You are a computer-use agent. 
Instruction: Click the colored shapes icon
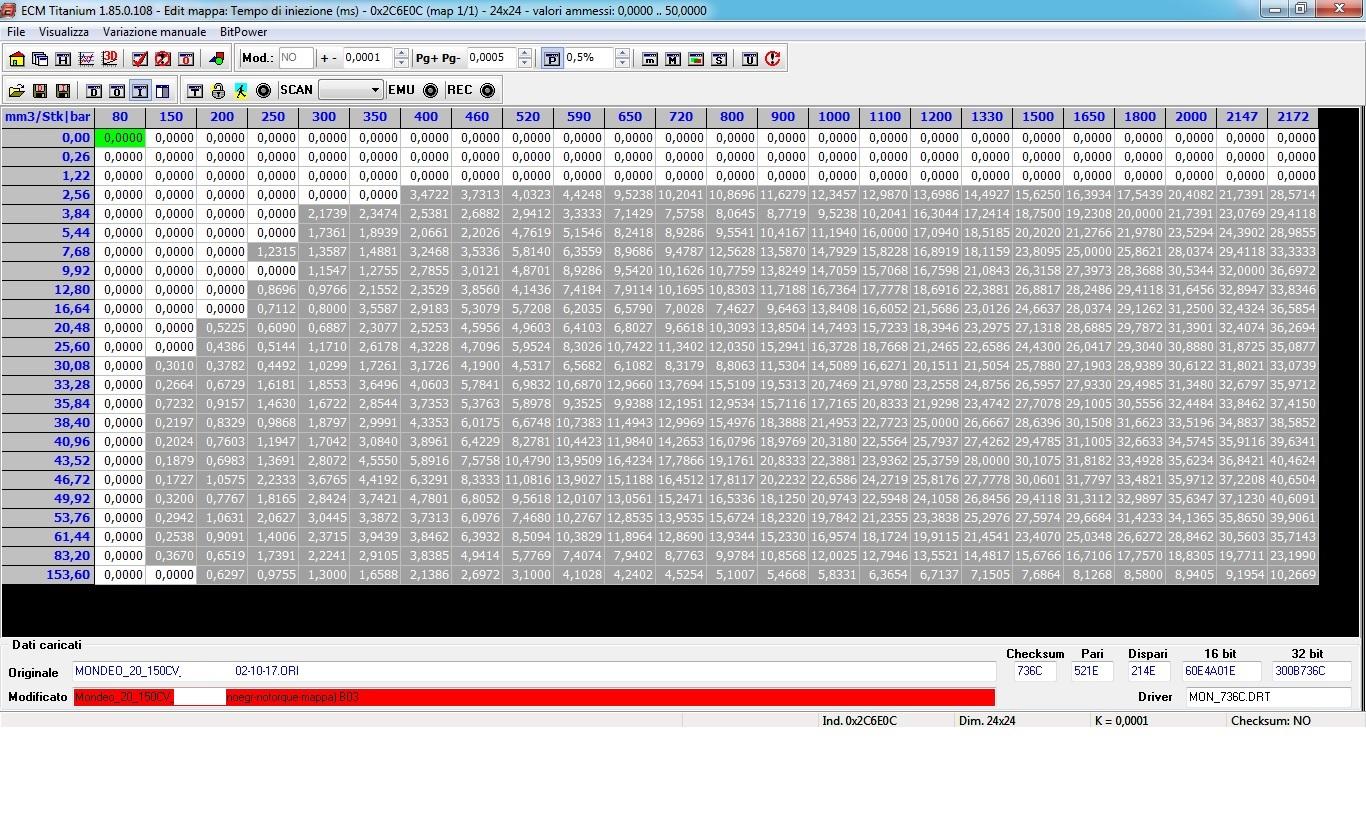[216, 59]
